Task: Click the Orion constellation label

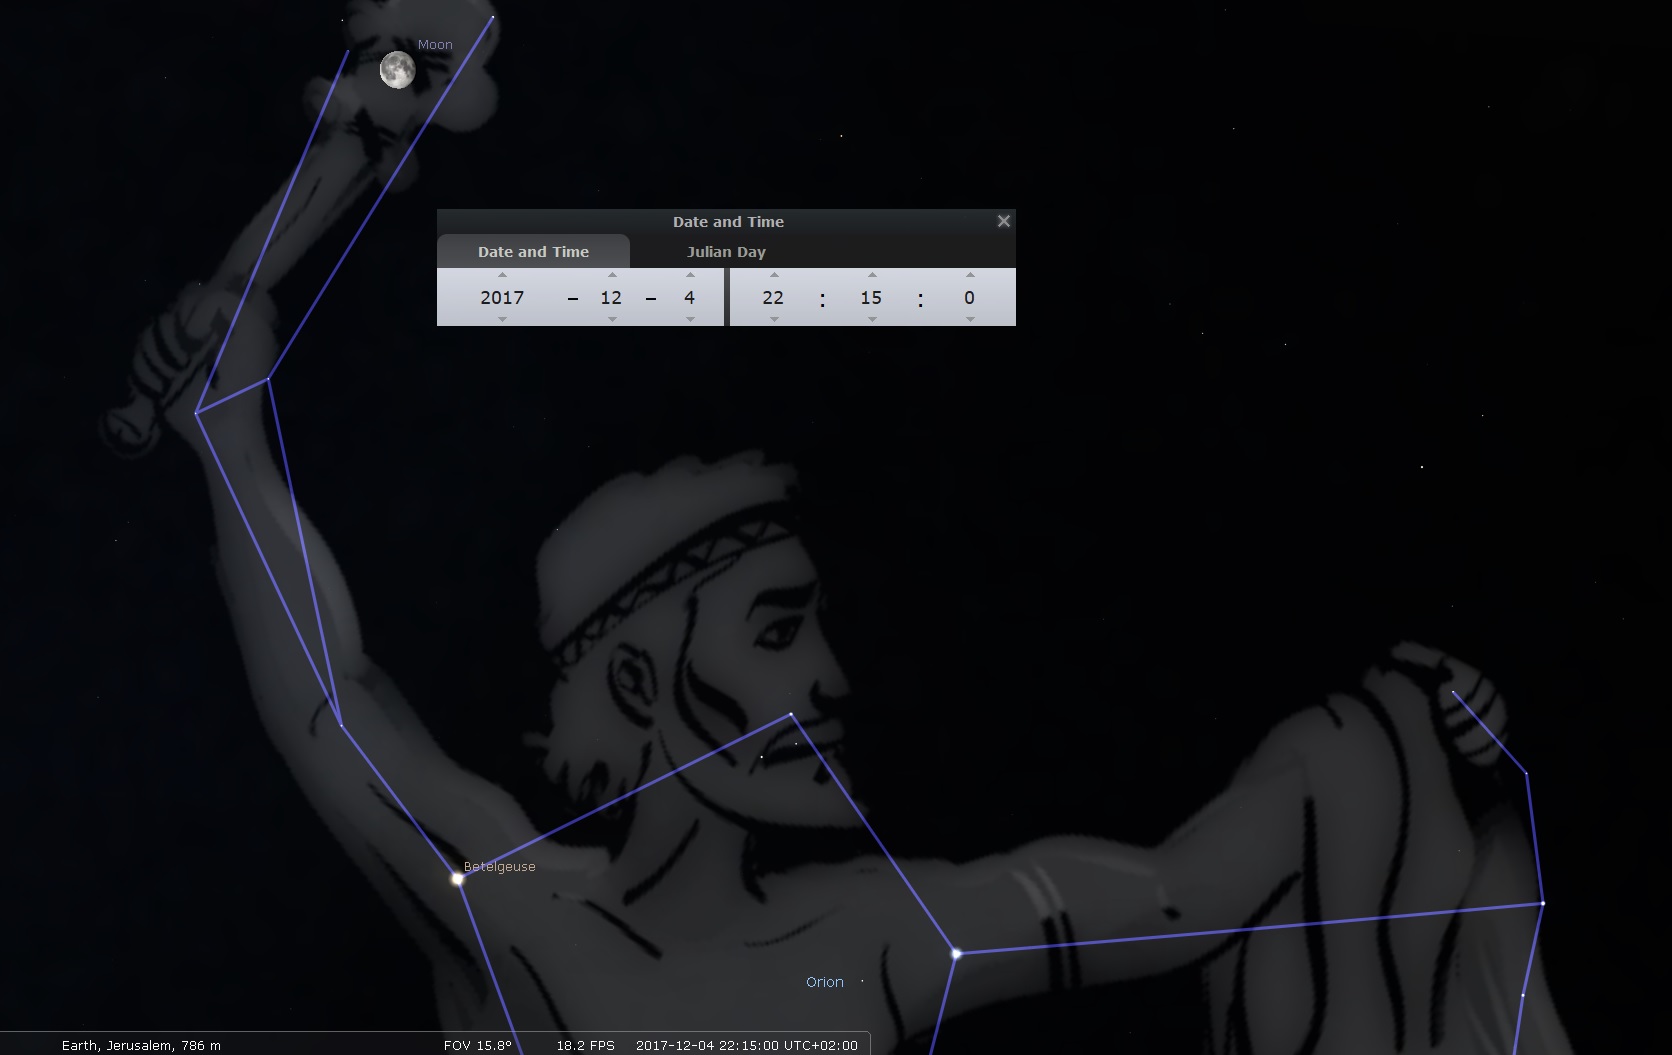Action: point(825,982)
